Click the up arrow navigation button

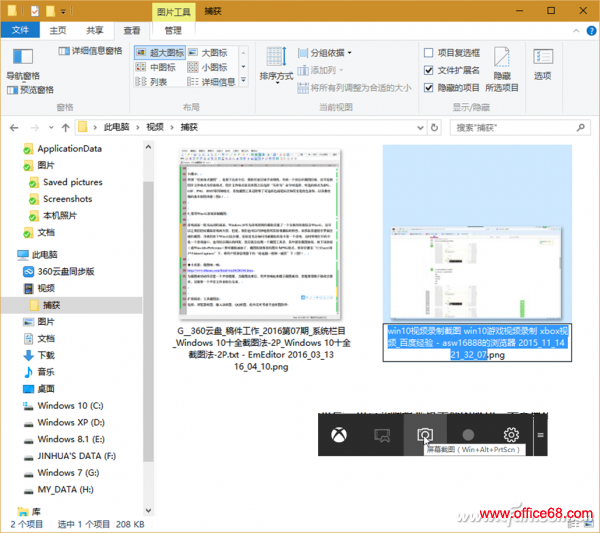coord(63,127)
